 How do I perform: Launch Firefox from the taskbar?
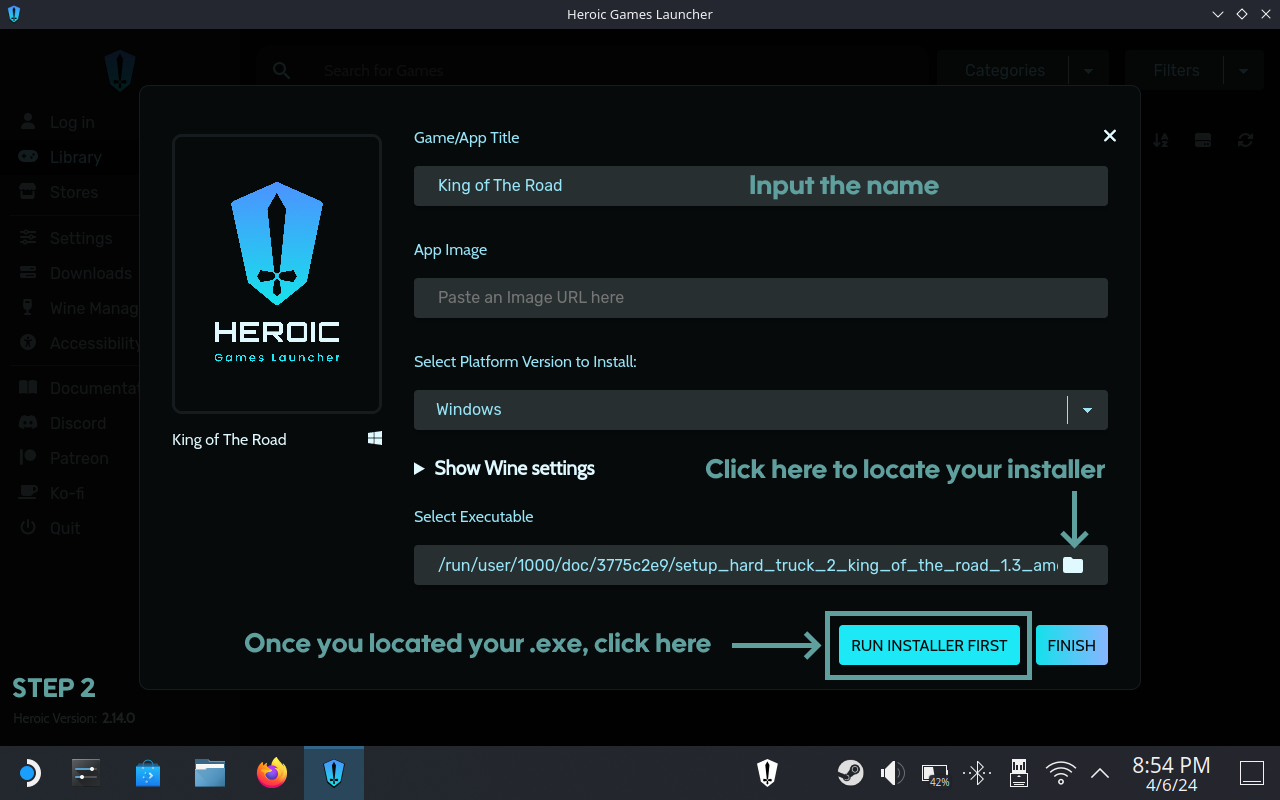tap(271, 772)
